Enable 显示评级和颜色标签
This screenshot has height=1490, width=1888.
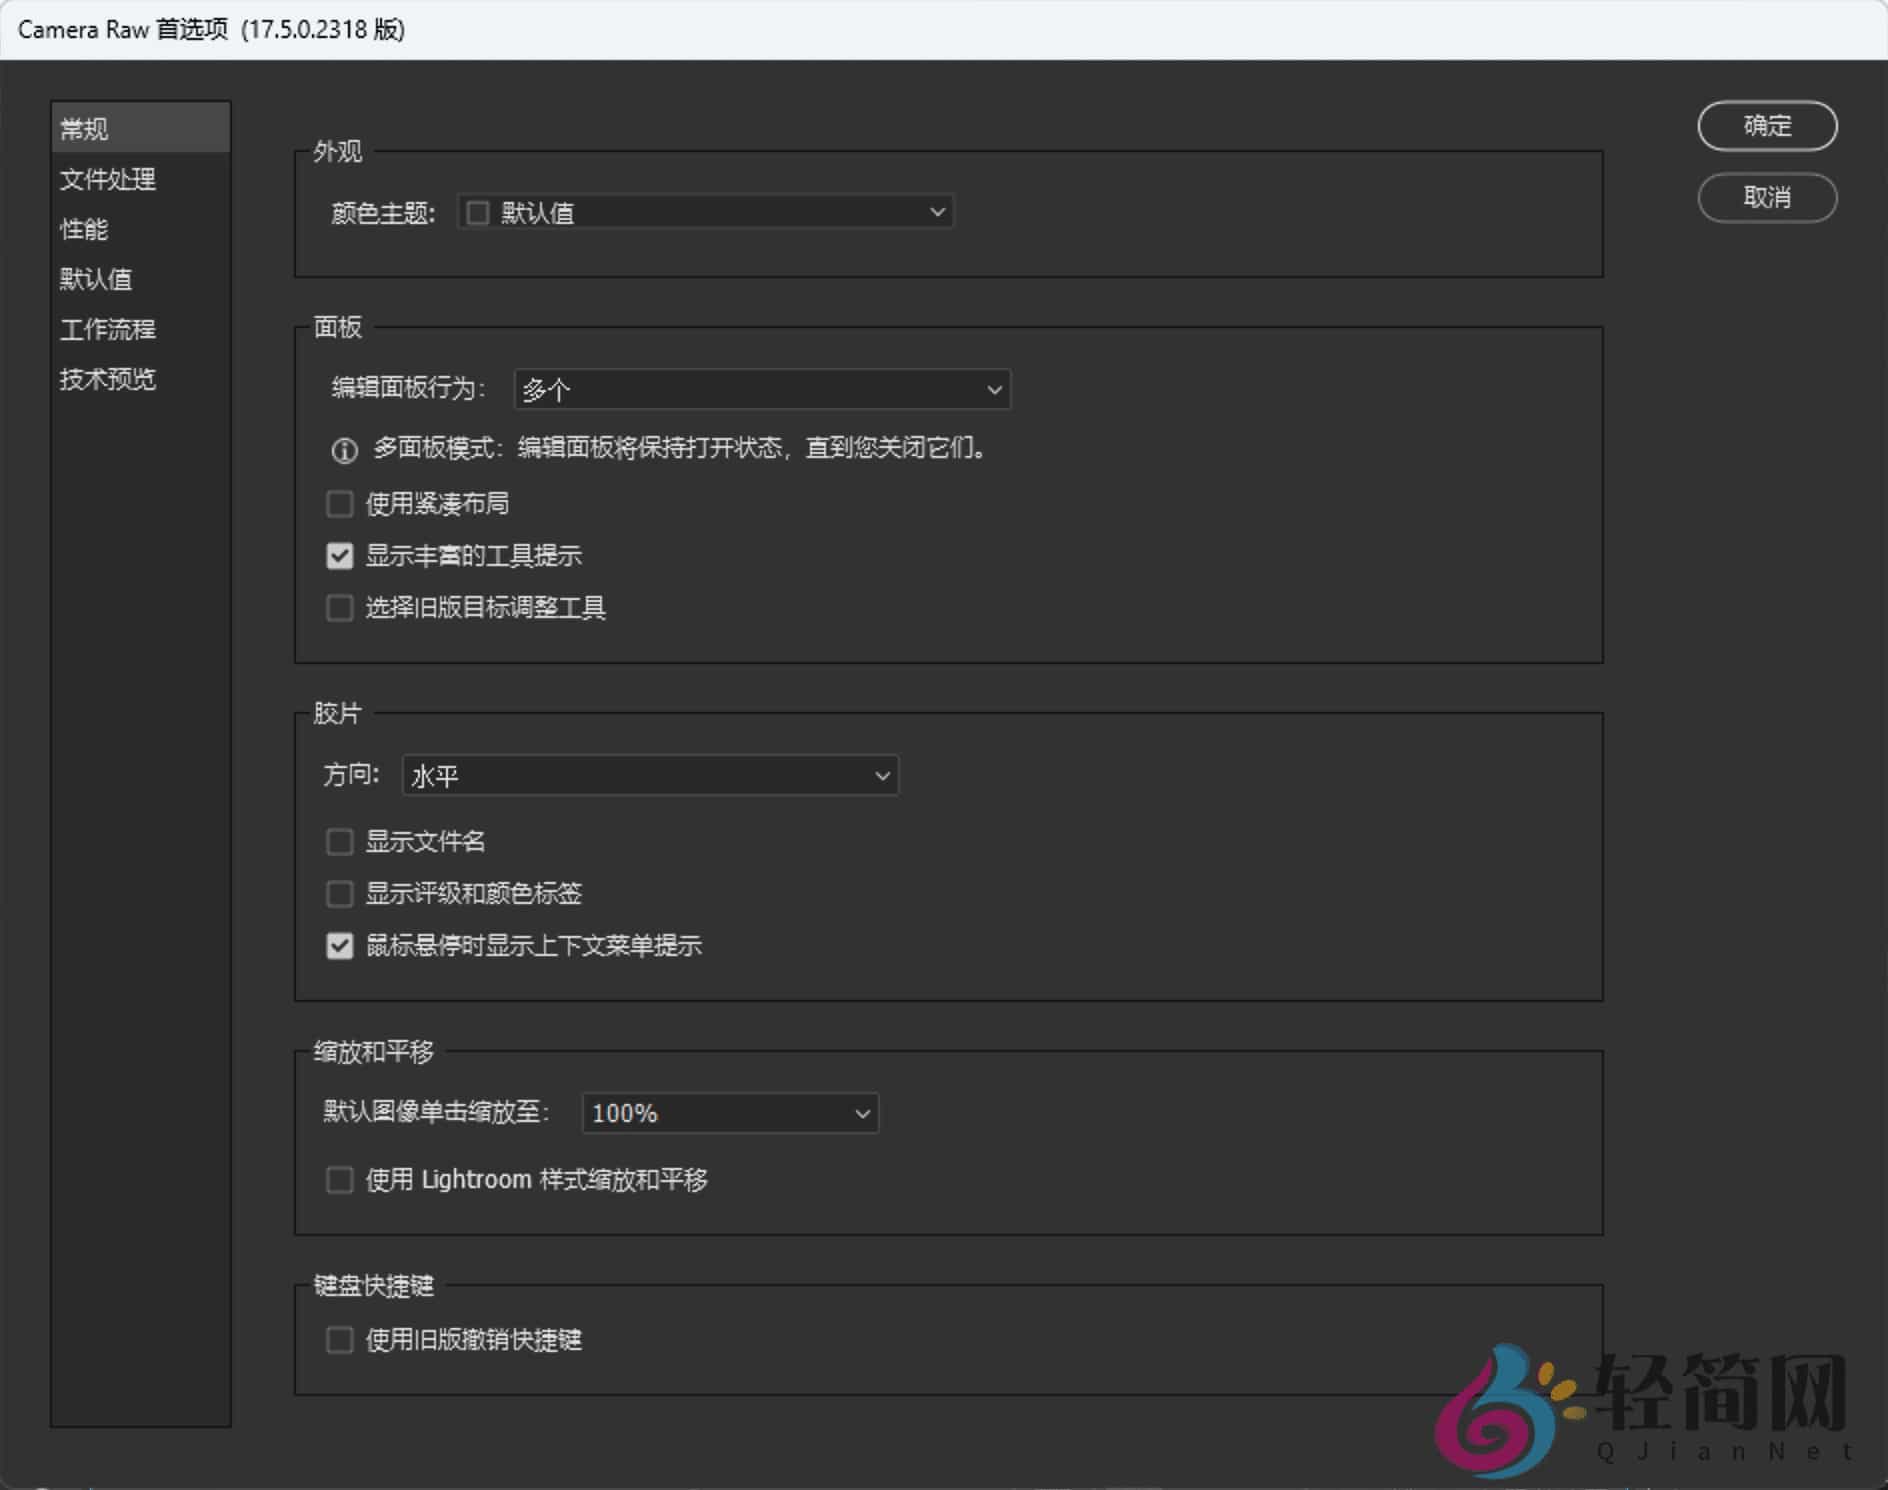(x=340, y=894)
